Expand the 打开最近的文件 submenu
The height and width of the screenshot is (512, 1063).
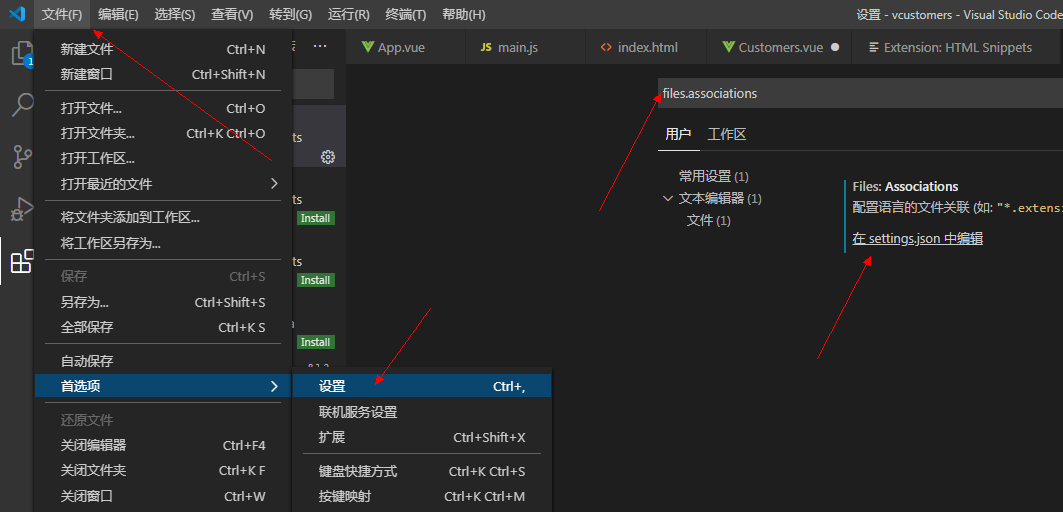point(163,184)
